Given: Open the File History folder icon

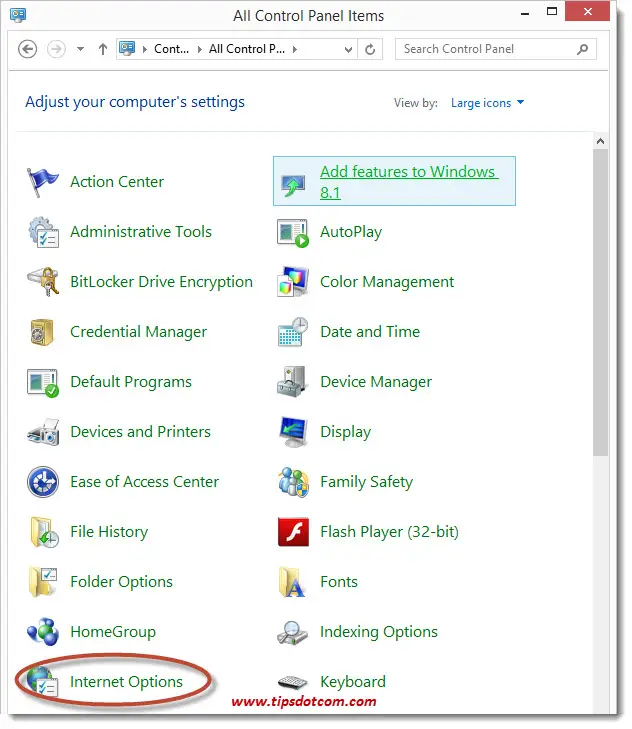Looking at the screenshot, I should (x=44, y=532).
